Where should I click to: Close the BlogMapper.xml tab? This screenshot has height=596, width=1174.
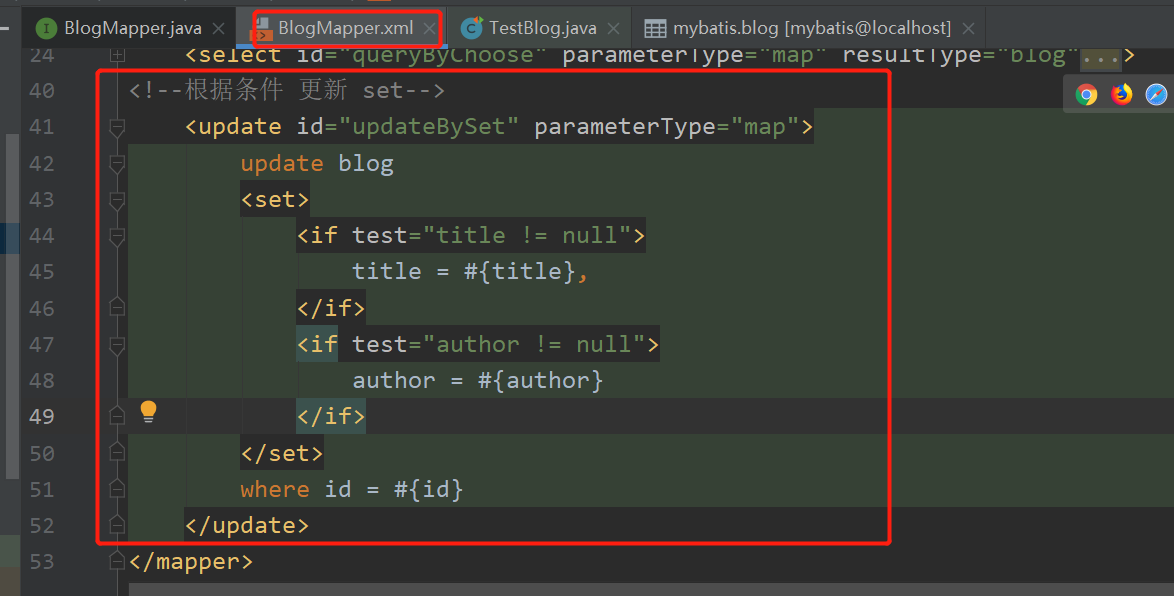[429, 28]
